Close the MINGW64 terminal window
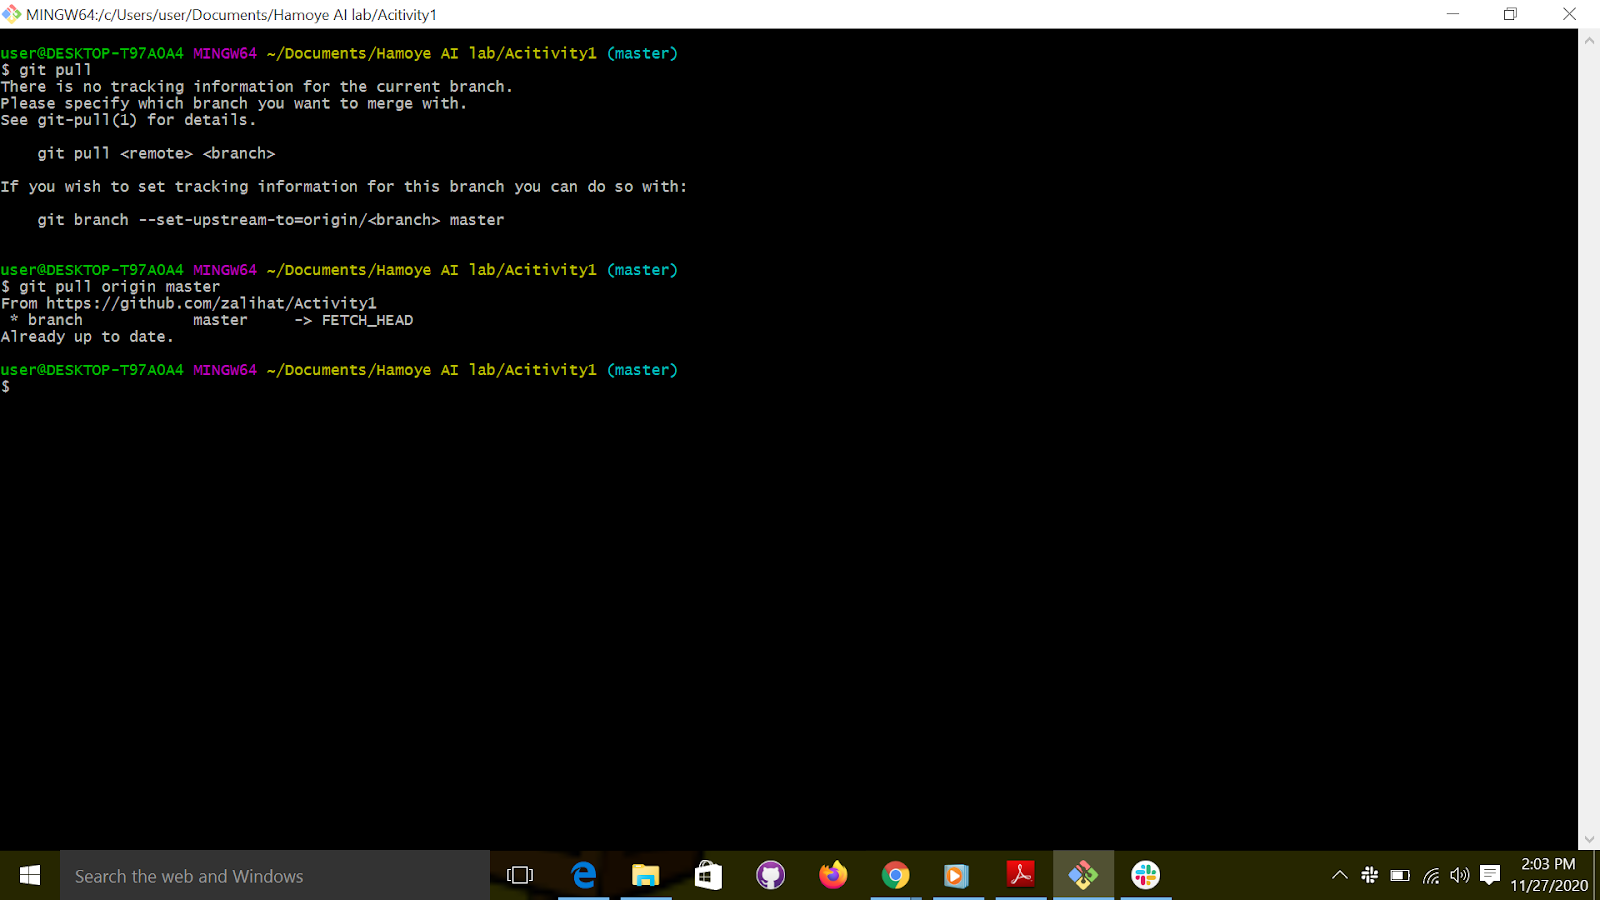The image size is (1600, 900). 1569,14
